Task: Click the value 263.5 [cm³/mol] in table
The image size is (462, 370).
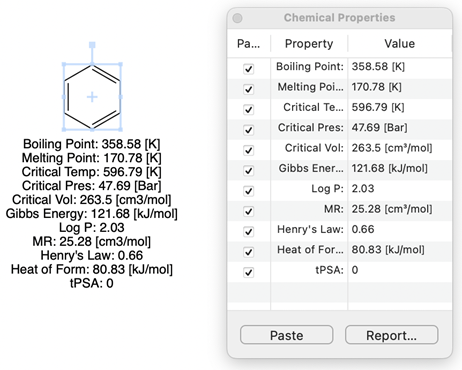Action: (x=392, y=148)
